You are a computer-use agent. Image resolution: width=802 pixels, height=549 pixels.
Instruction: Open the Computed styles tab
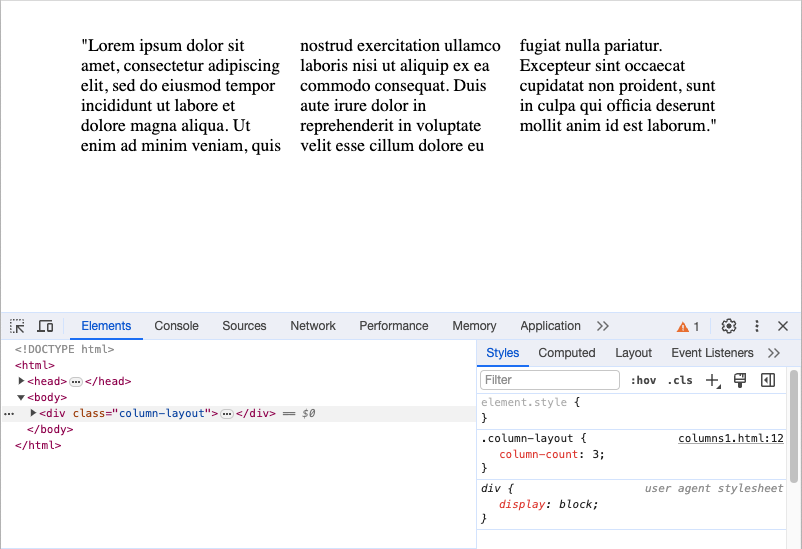tap(566, 353)
